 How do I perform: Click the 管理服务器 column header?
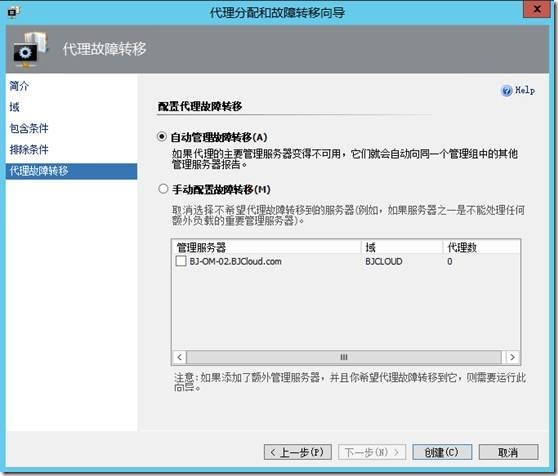point(267,247)
